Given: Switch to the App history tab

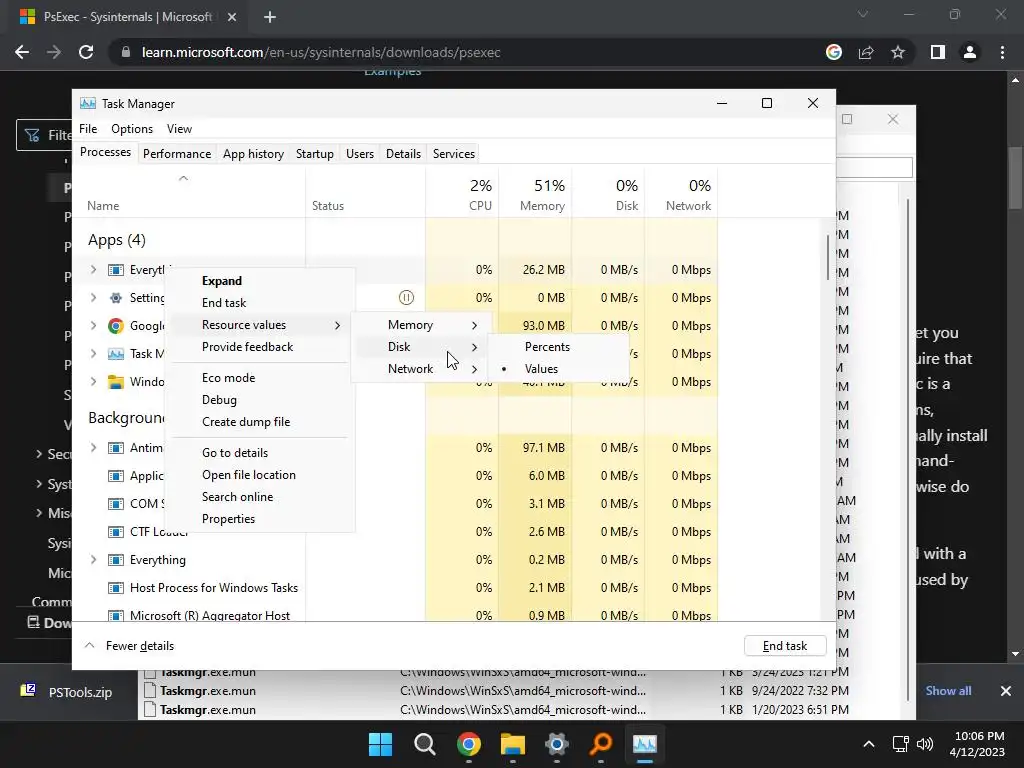Looking at the screenshot, I should click(x=253, y=154).
